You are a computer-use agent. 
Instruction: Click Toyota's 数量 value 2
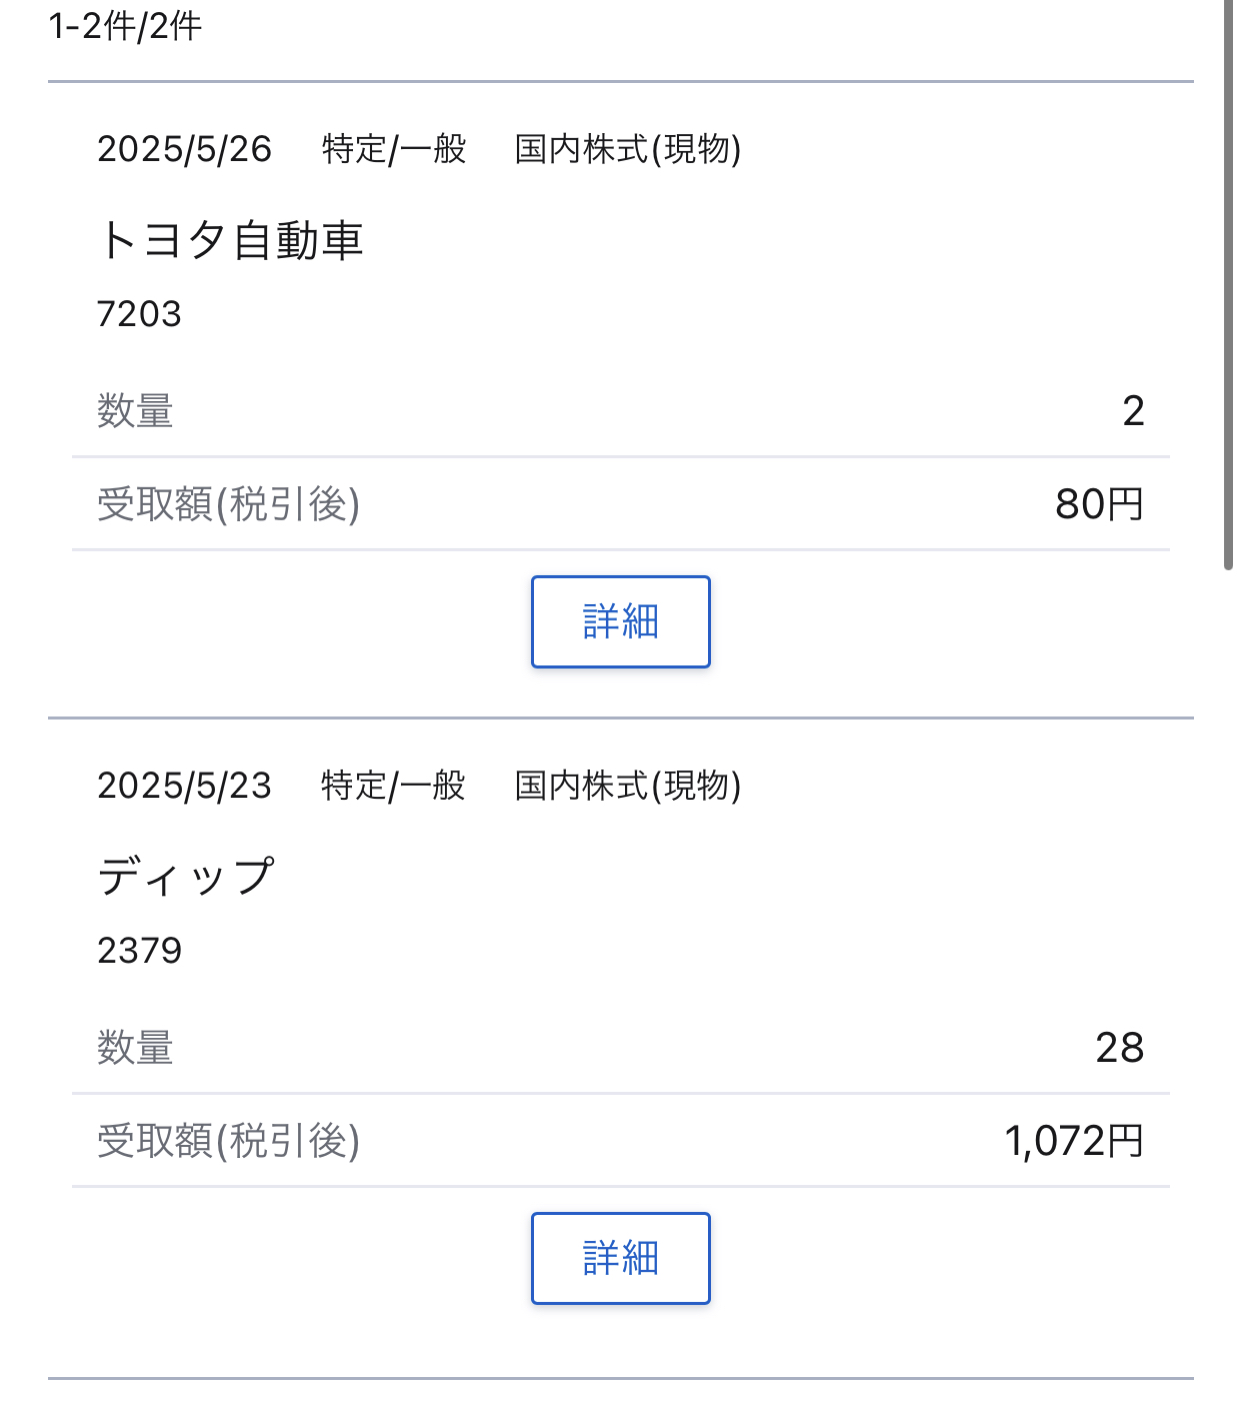tap(1133, 411)
